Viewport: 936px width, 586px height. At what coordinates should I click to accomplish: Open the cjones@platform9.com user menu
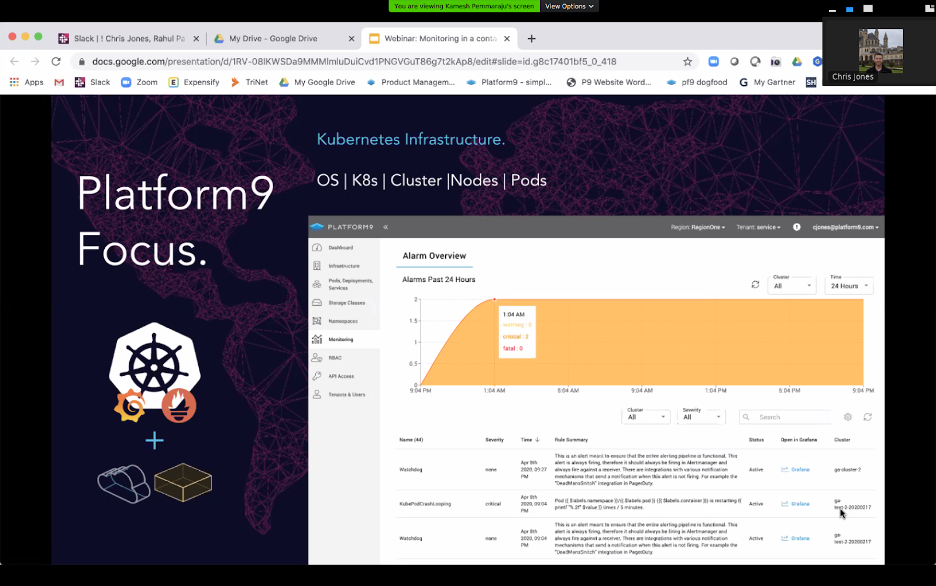tap(845, 227)
